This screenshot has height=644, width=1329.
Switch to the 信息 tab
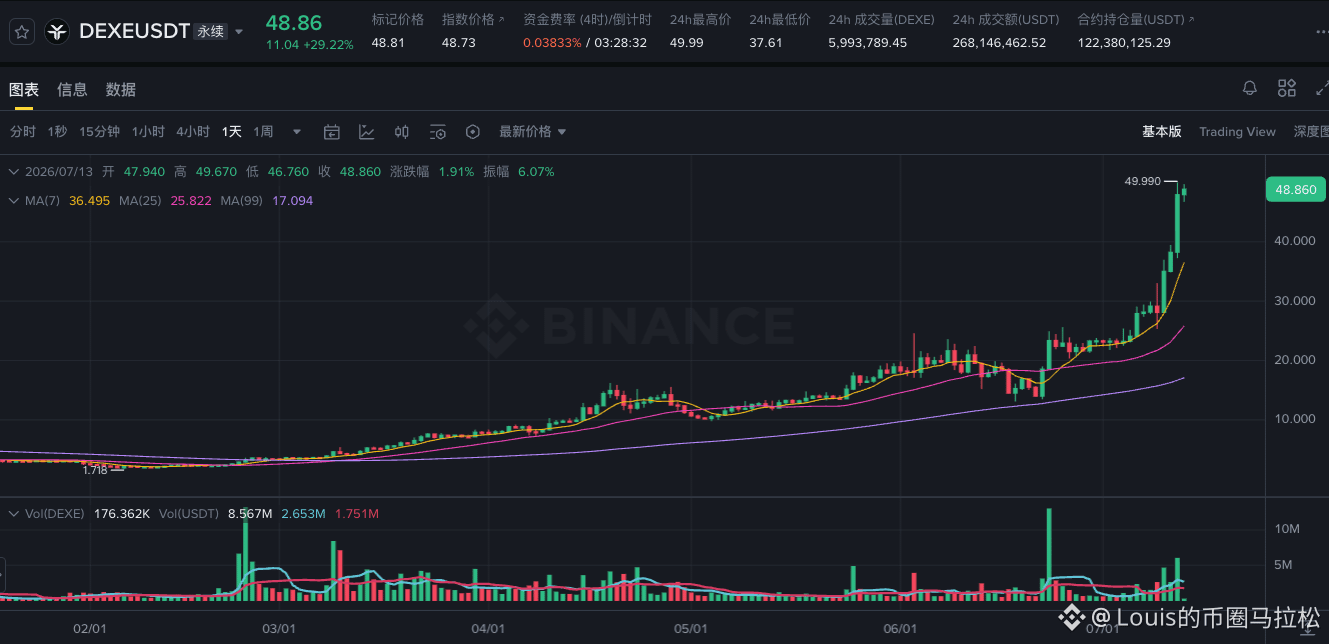(x=72, y=89)
